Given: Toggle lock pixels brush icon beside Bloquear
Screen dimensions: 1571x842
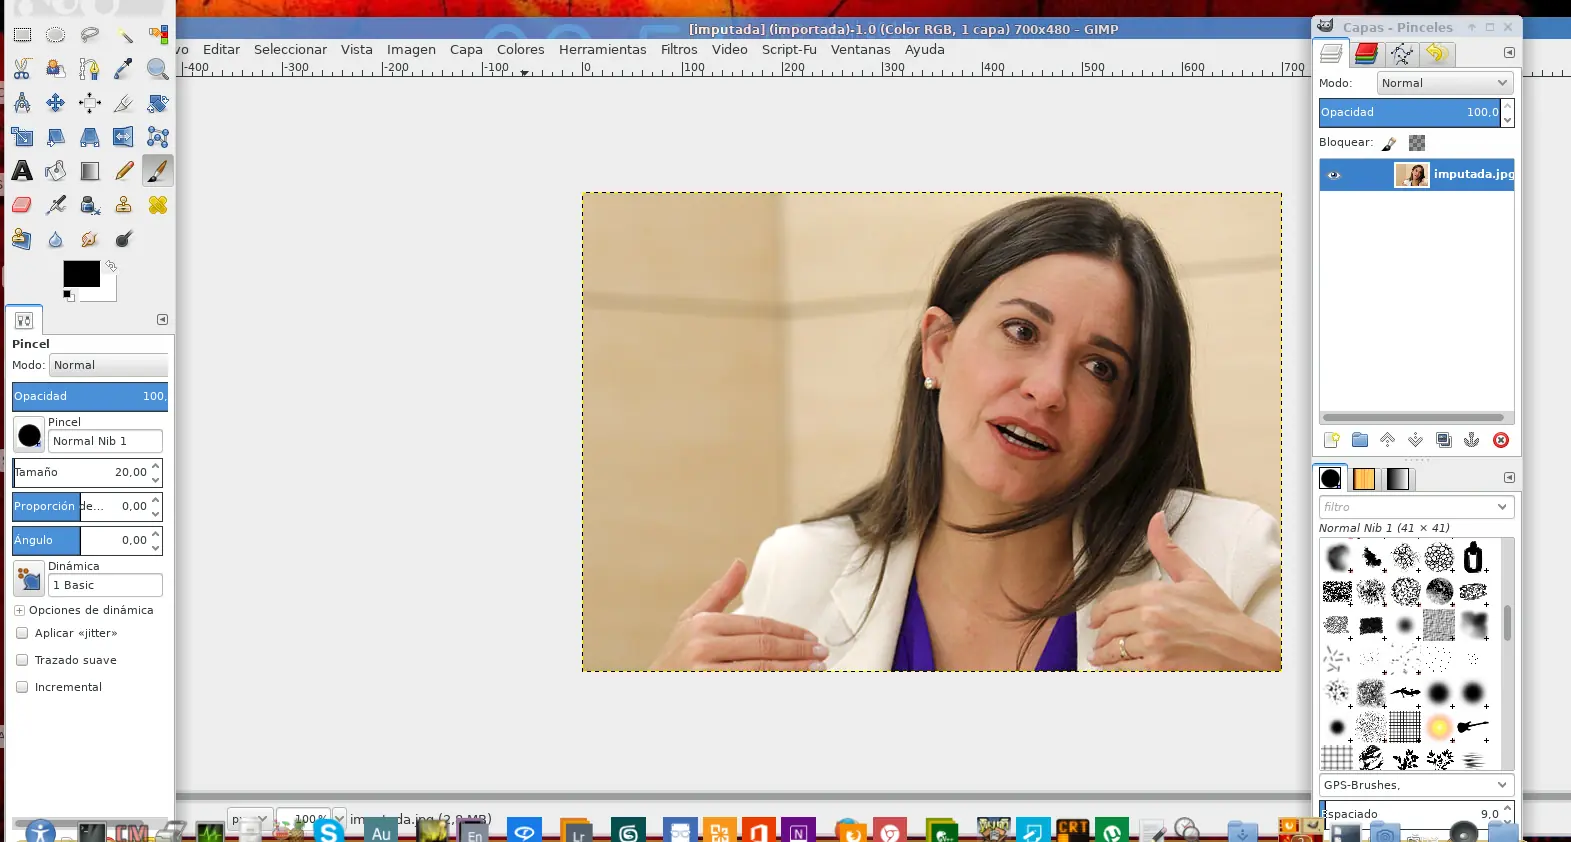Looking at the screenshot, I should click(x=1389, y=143).
